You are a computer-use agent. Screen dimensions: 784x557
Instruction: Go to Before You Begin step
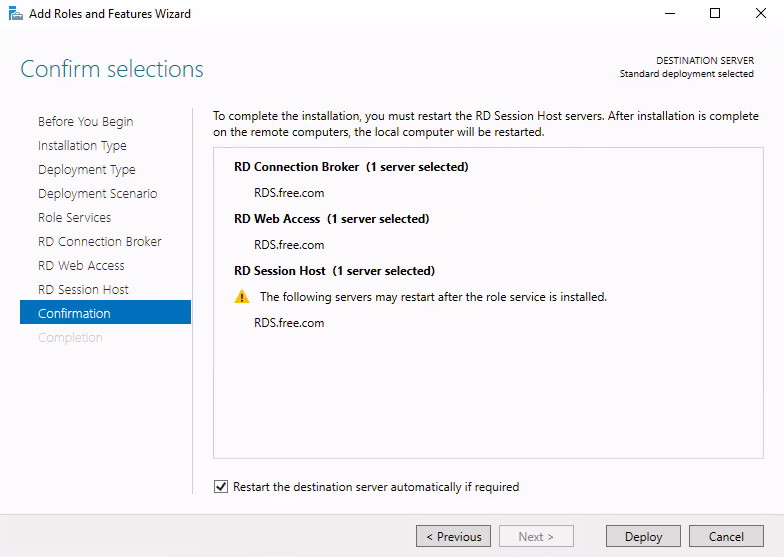tap(86, 122)
